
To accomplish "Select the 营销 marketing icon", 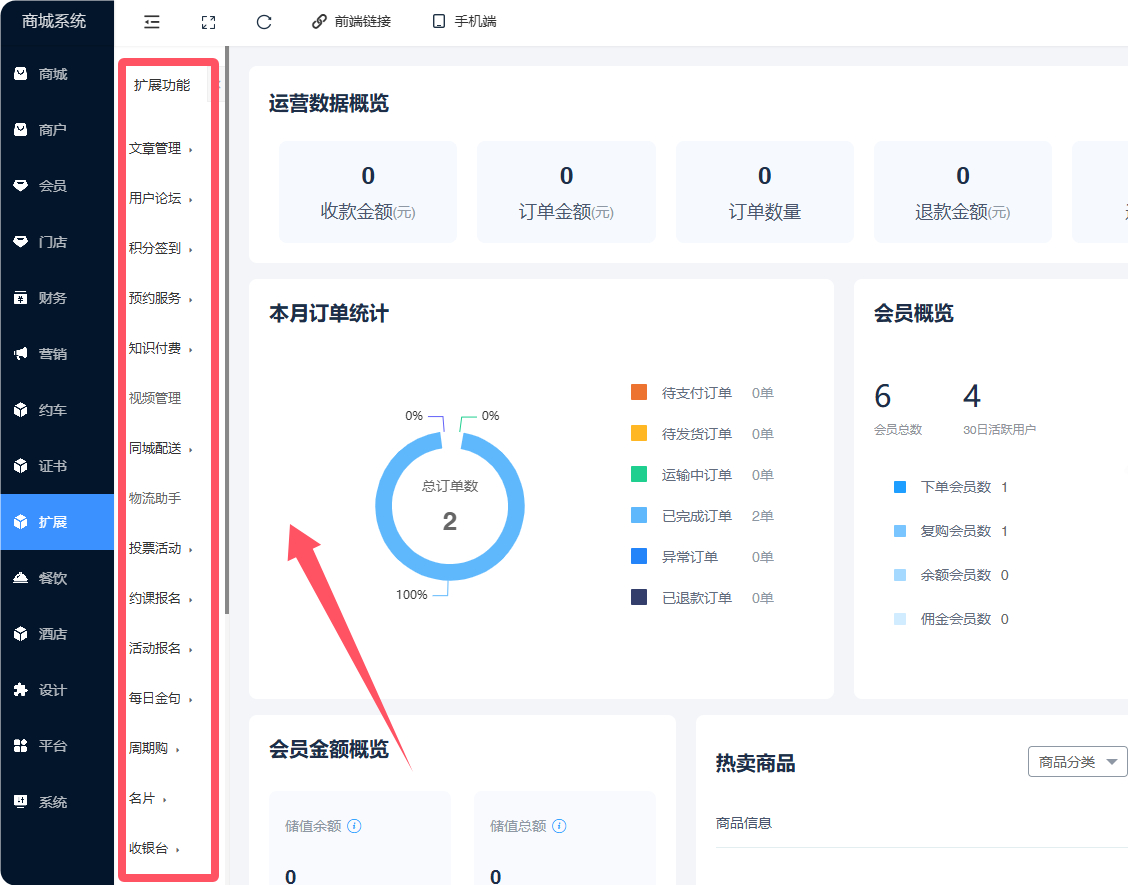I will point(36,353).
